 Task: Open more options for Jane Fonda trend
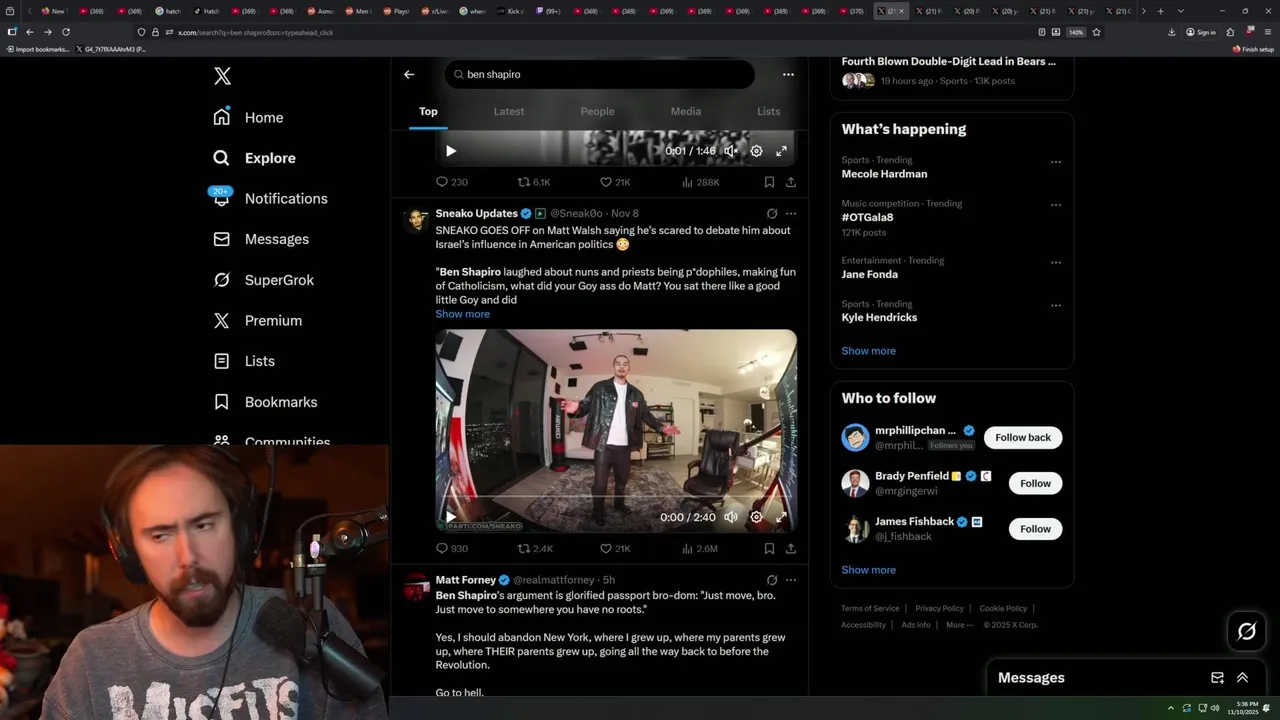pos(1056,261)
